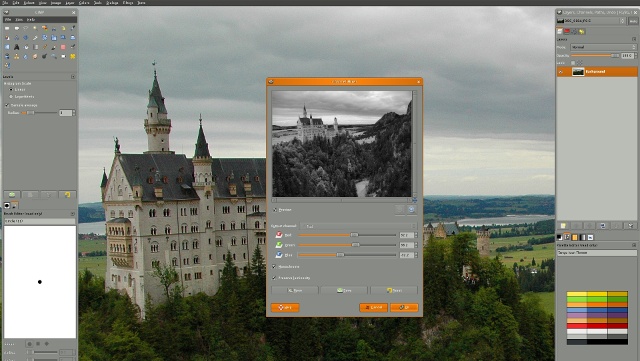Toggle the Preserve luminosity checkbox
640x361 pixels.
coord(274,278)
